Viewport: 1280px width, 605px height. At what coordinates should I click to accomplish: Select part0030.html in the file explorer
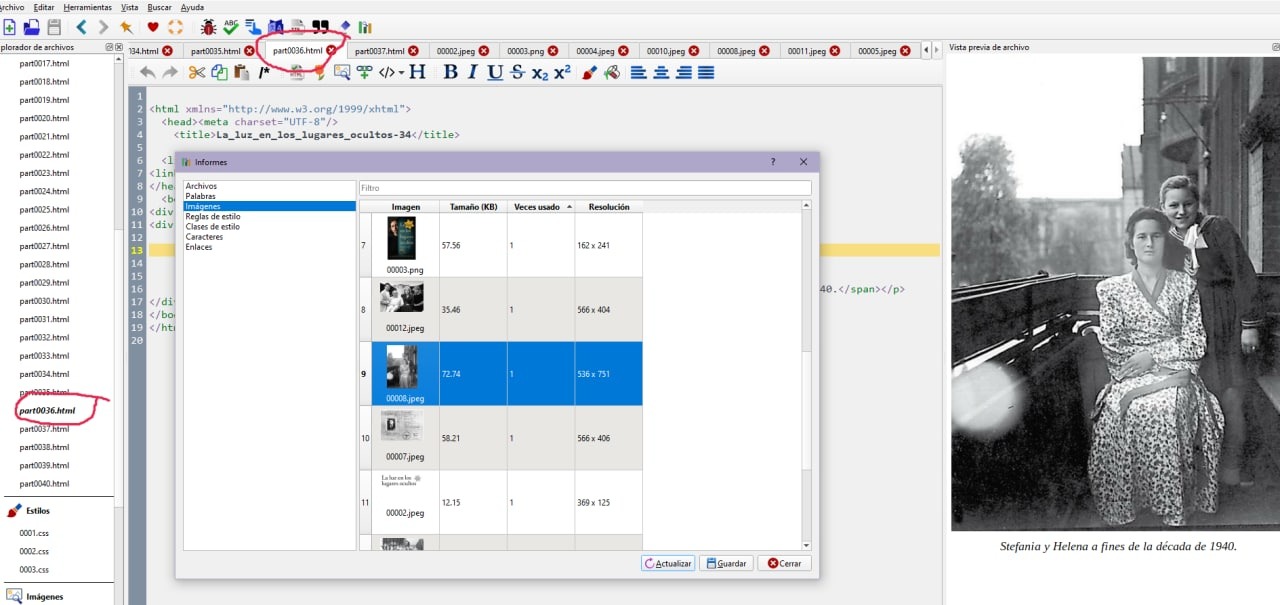(x=44, y=301)
